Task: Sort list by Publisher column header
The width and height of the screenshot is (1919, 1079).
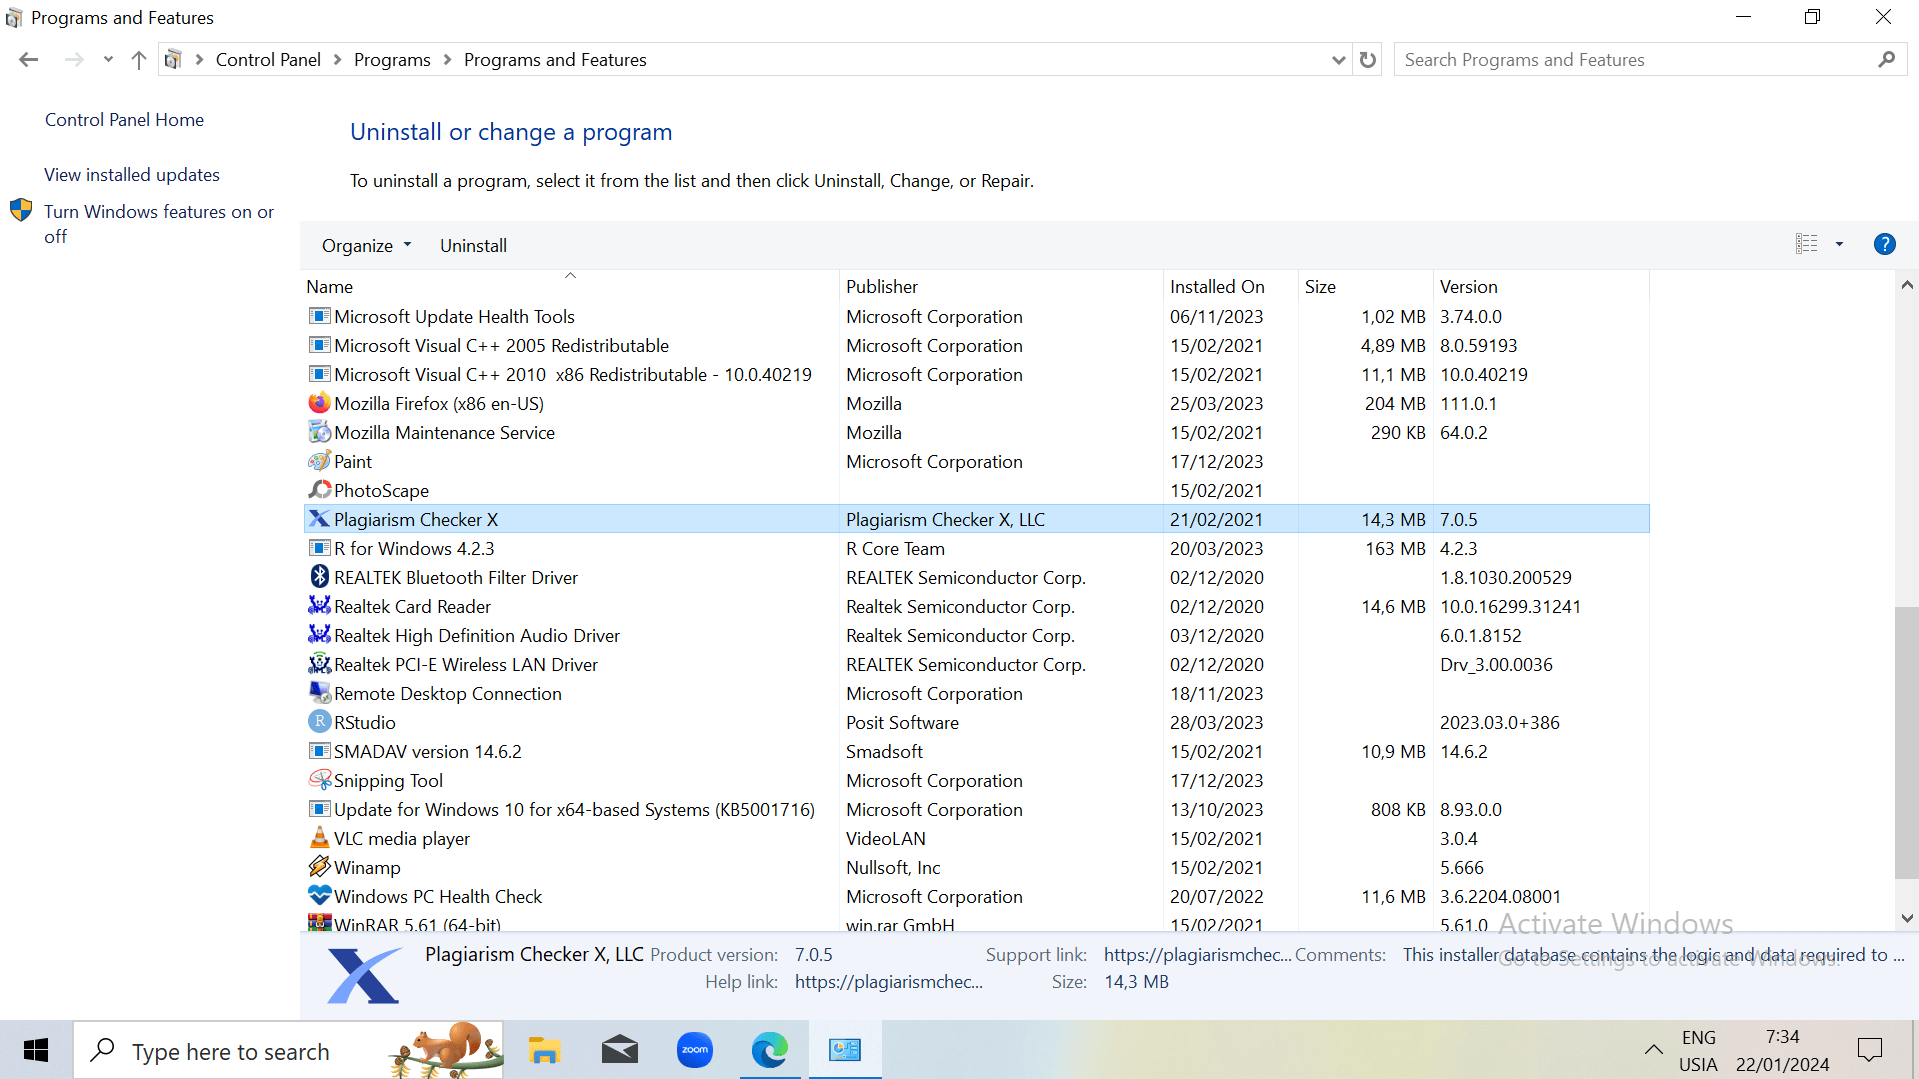Action: point(1001,286)
